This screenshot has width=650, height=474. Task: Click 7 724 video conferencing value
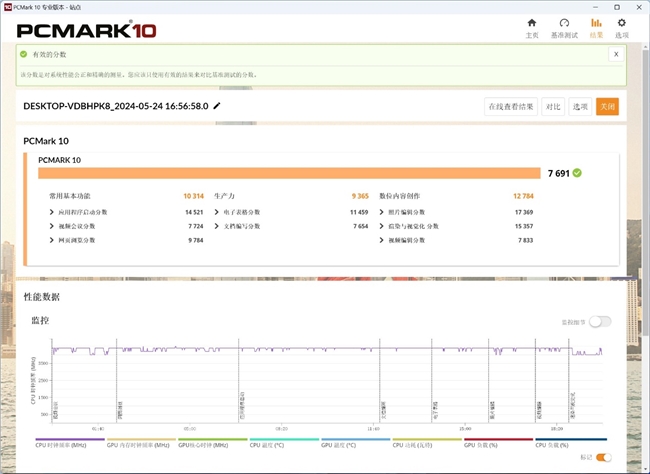point(196,226)
